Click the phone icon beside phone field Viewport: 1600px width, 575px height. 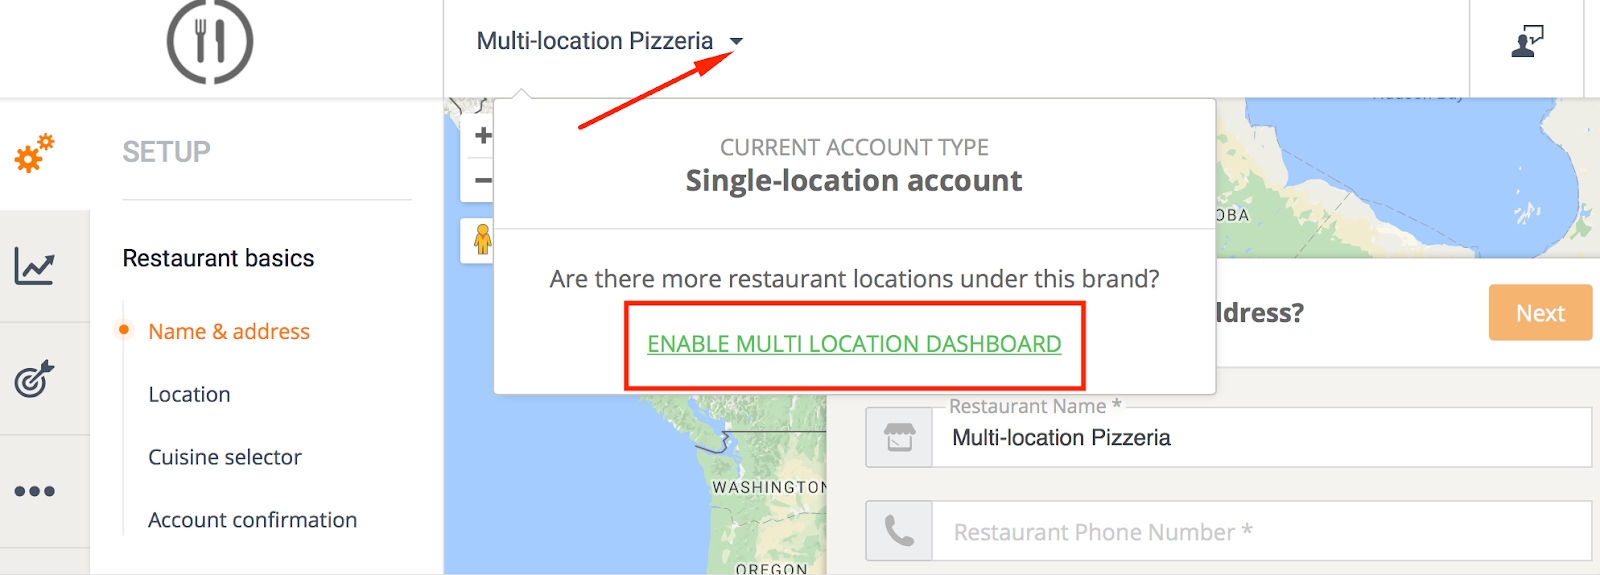click(899, 531)
